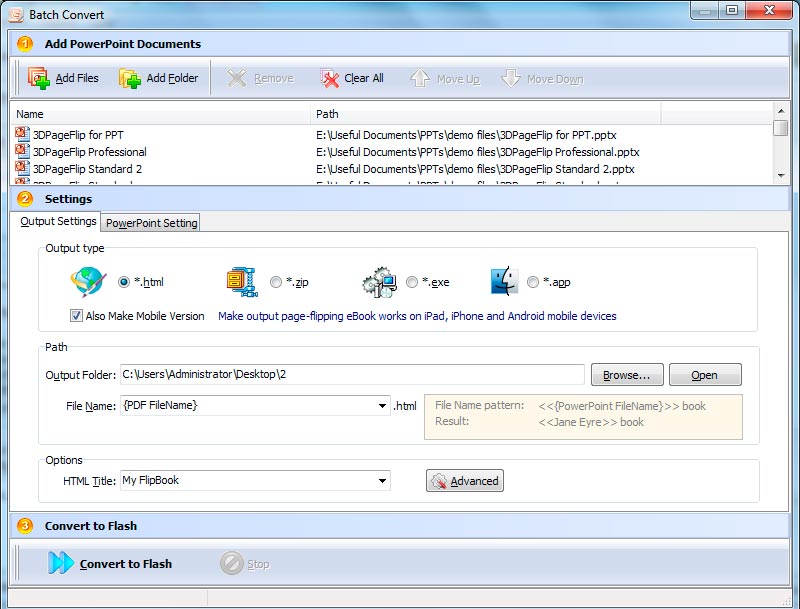Click the Move Up toolbar button
The image size is (800, 609).
coord(445,78)
